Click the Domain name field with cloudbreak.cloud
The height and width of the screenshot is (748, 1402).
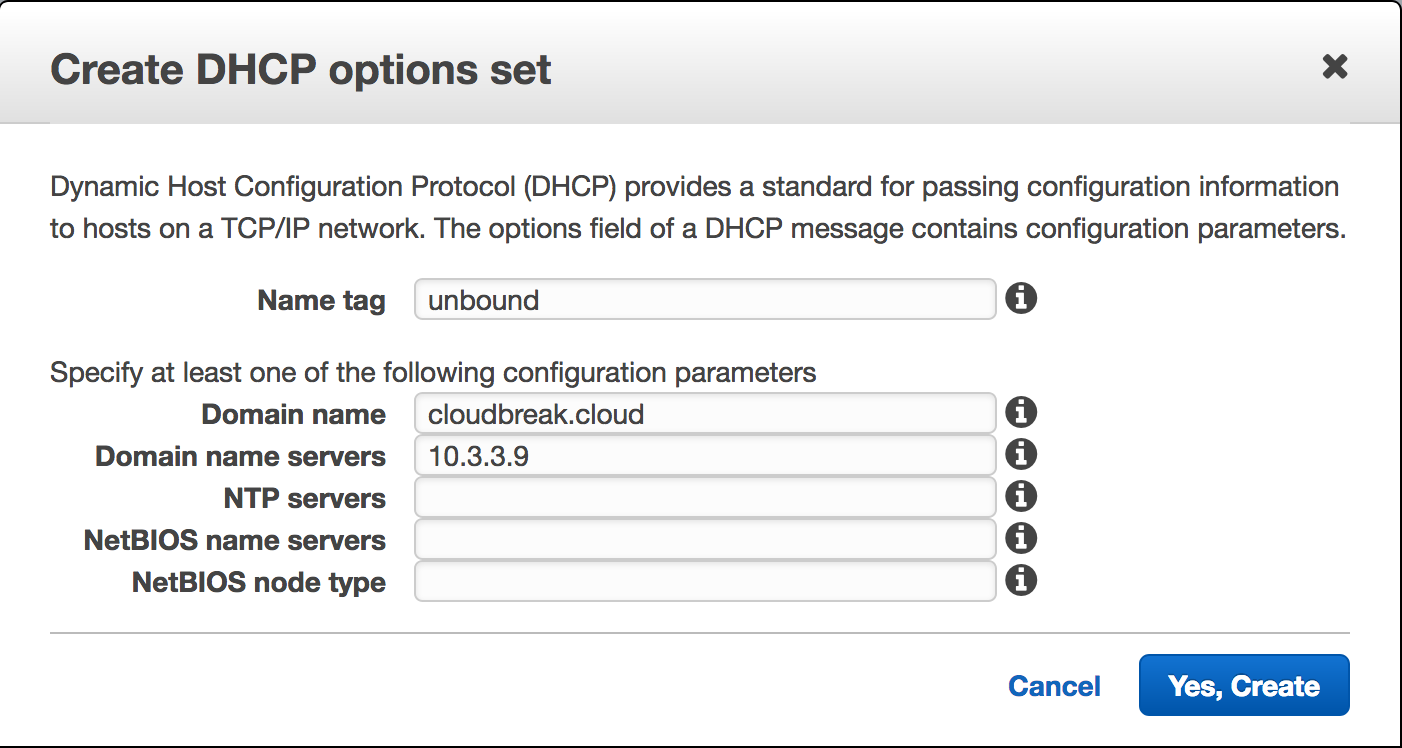tap(705, 413)
